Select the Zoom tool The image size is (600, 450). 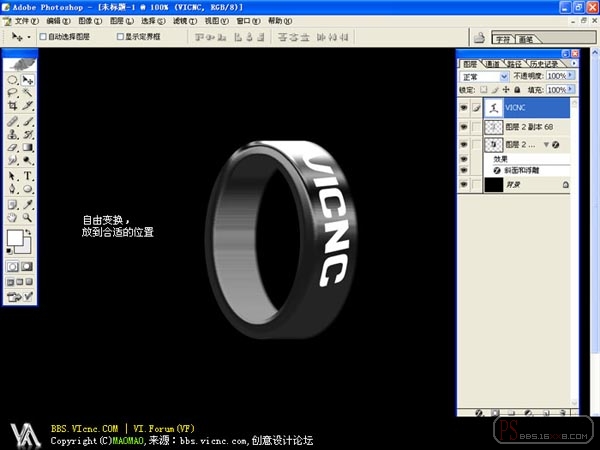(28, 218)
